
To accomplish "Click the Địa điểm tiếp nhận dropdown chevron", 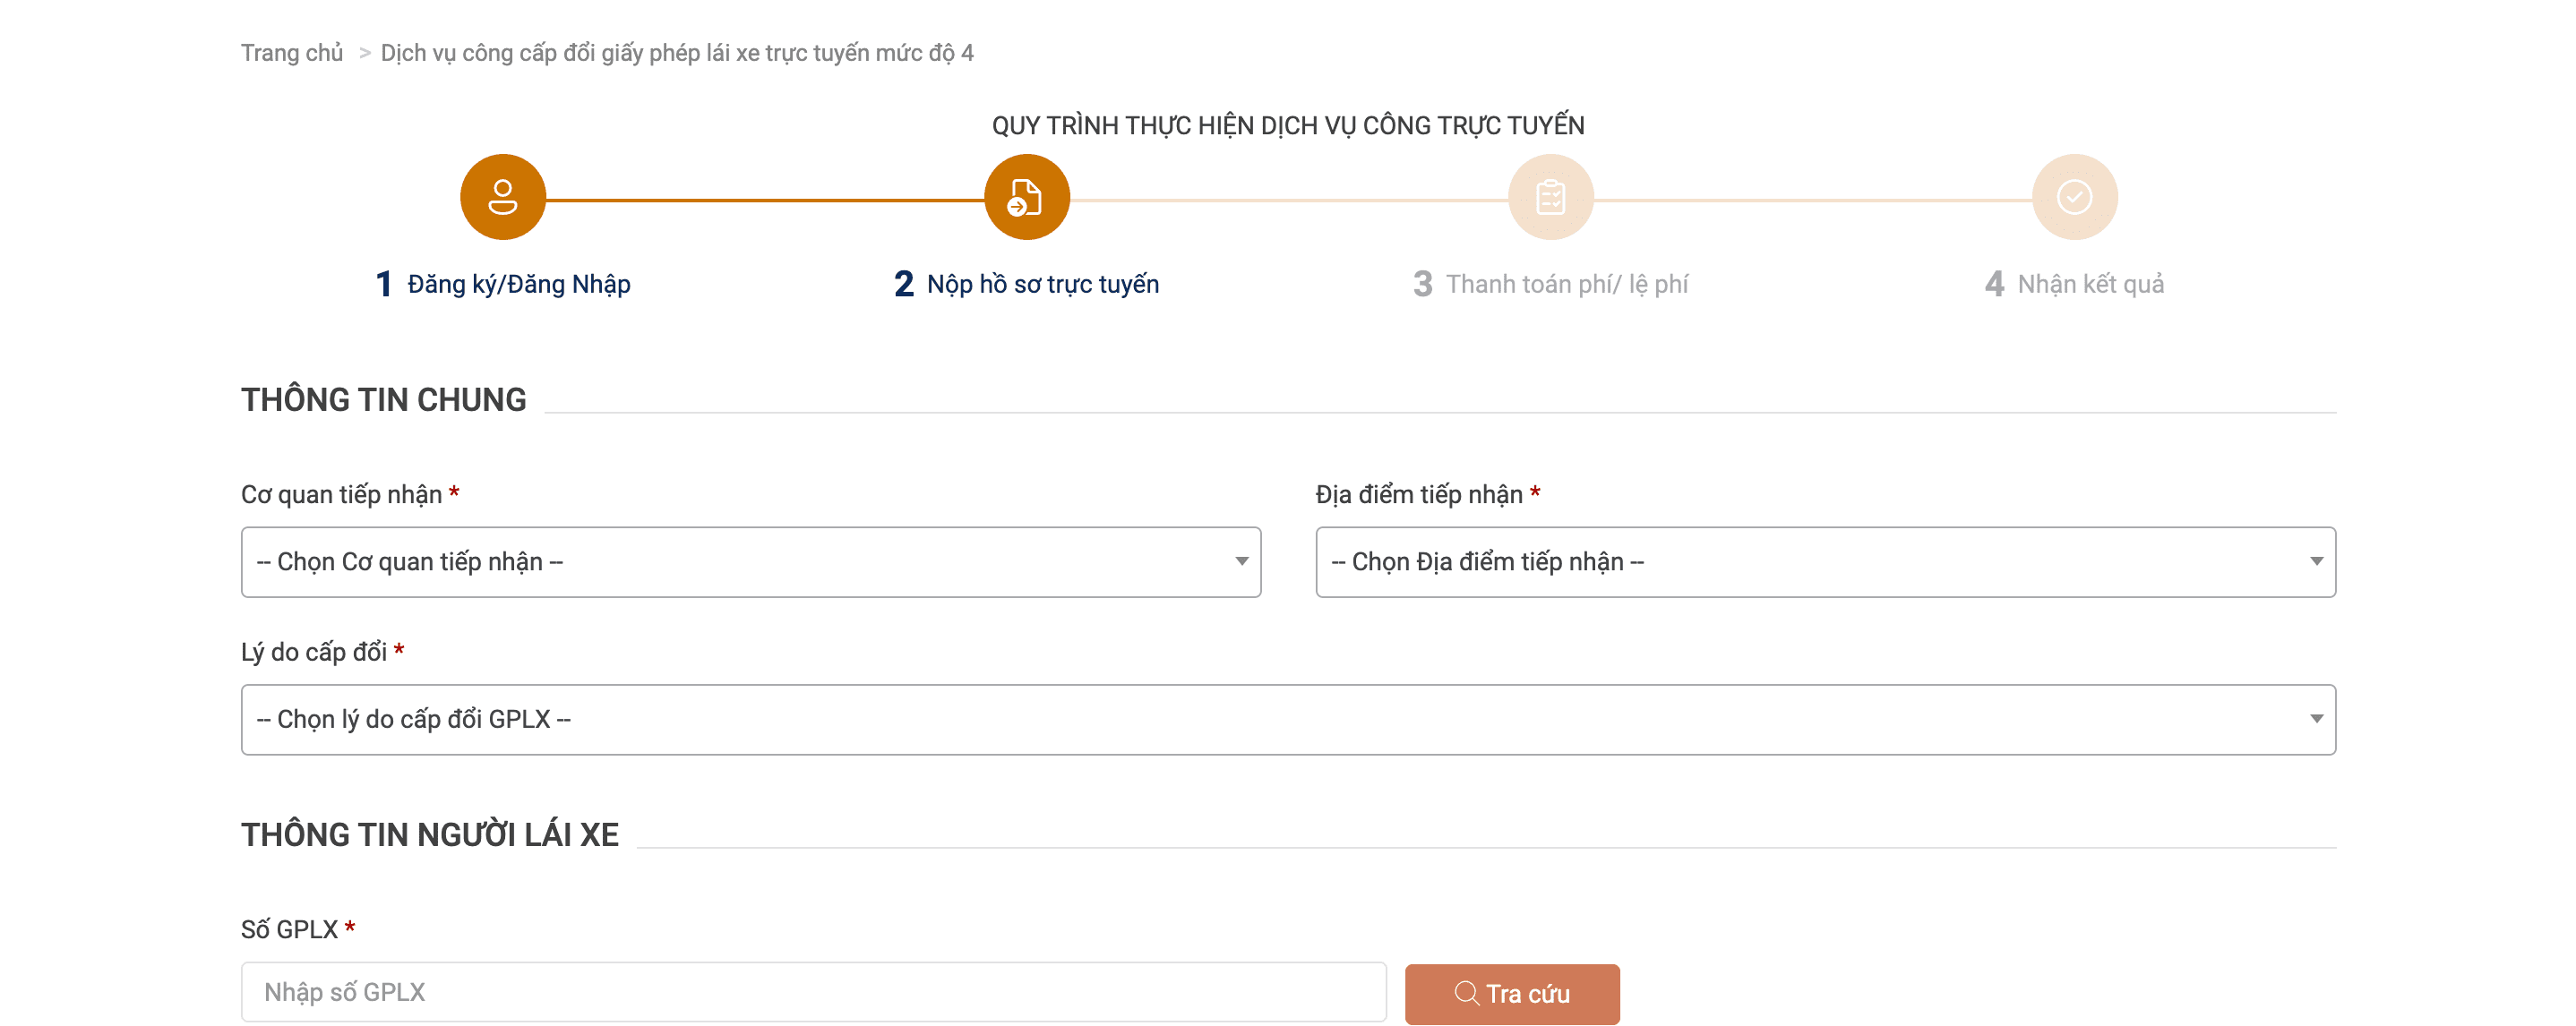I will [2320, 561].
